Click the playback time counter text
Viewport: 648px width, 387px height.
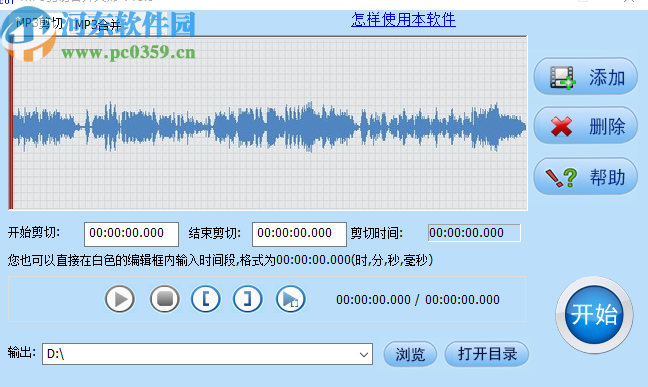pyautogui.click(x=418, y=300)
